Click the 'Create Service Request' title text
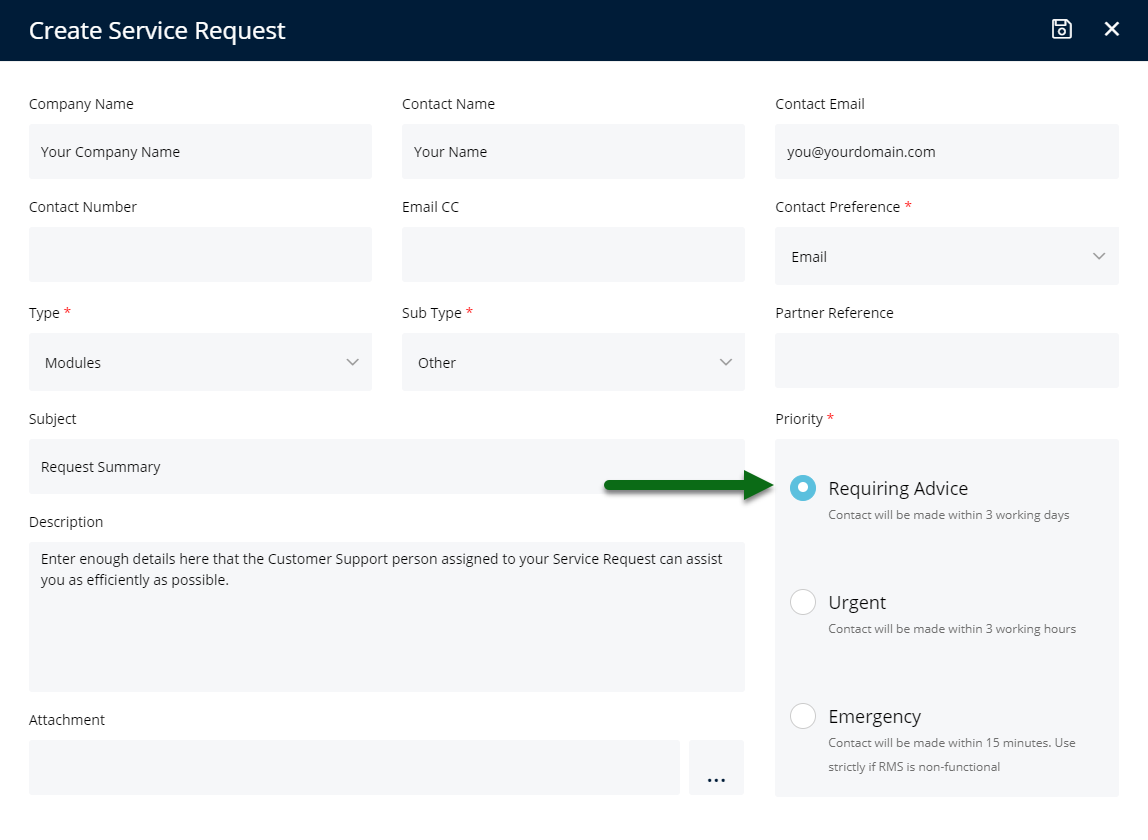 [x=157, y=31]
